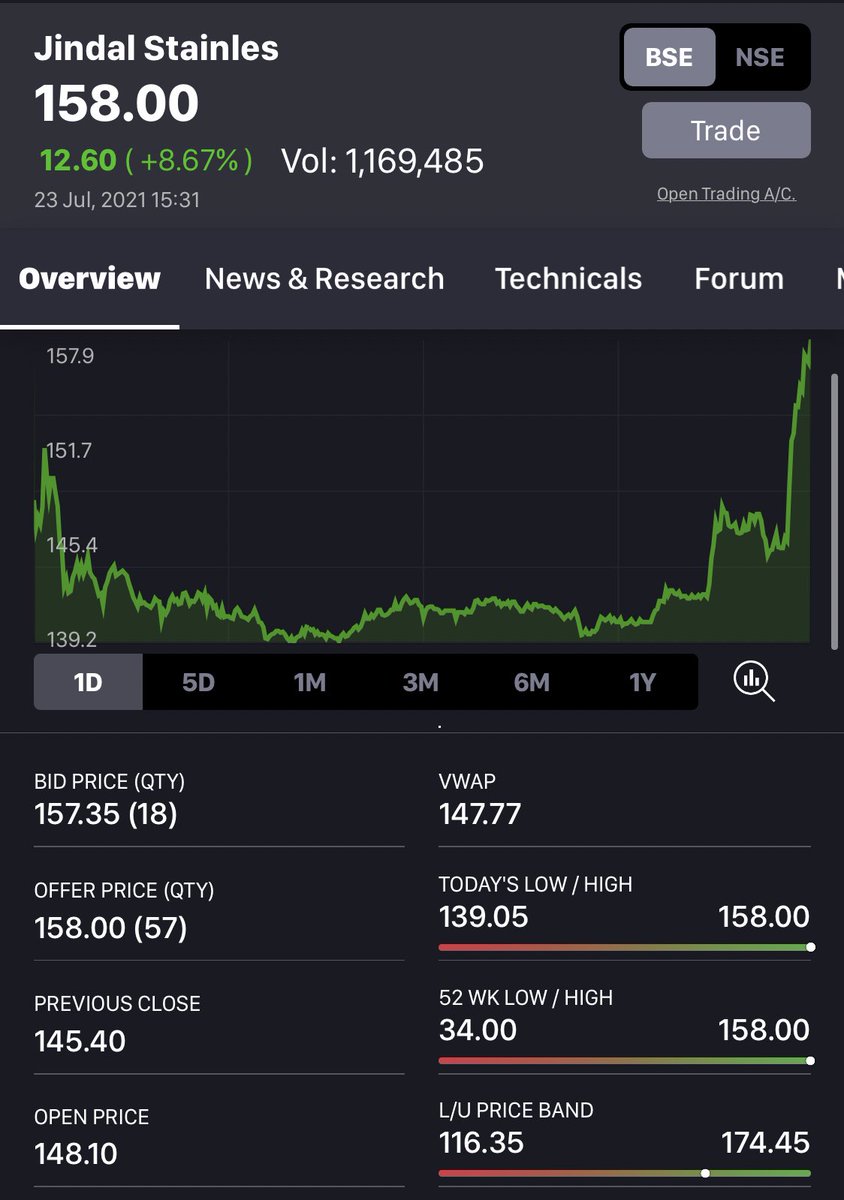Switch to the Forum tab
Viewport: 844px width, 1200px height.
coord(739,278)
